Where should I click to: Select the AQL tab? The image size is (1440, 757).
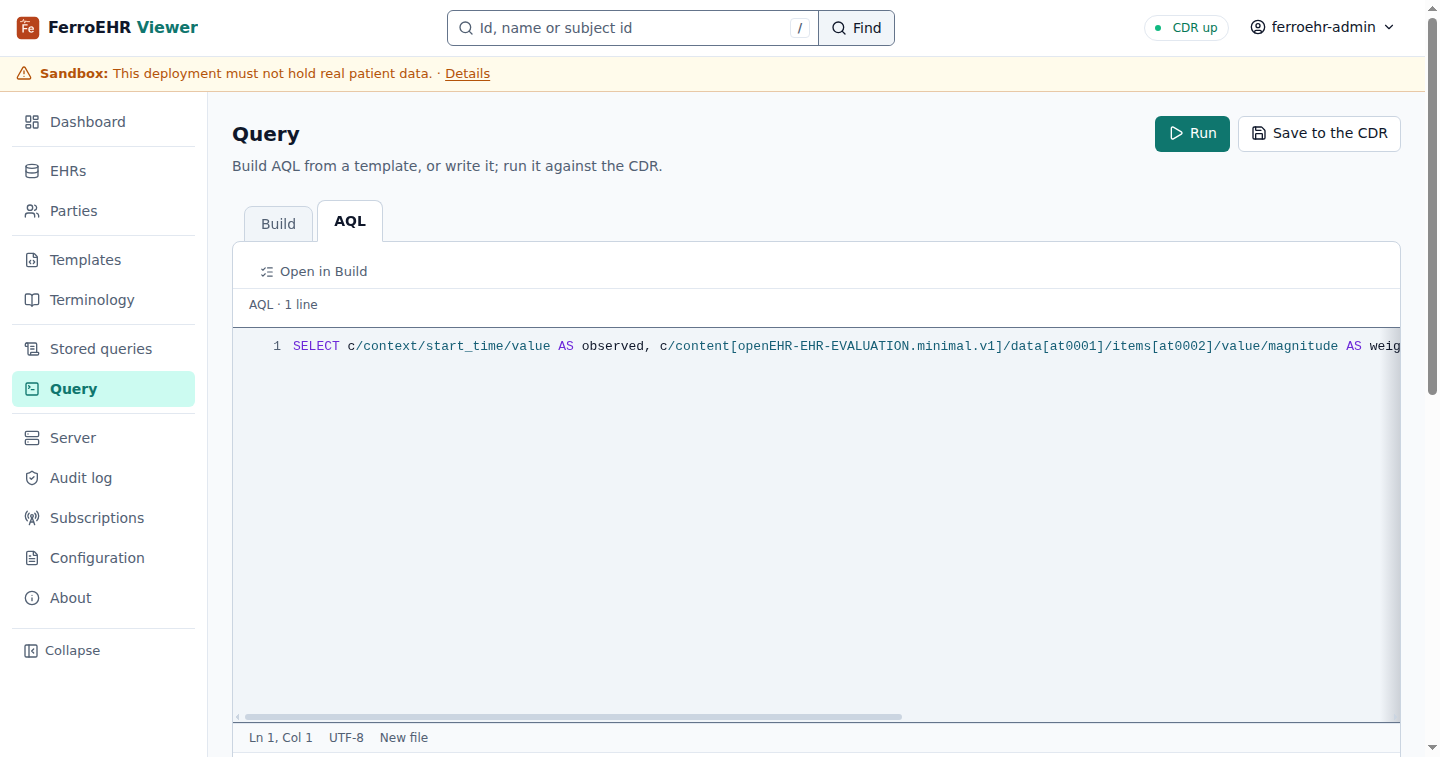pyautogui.click(x=350, y=221)
